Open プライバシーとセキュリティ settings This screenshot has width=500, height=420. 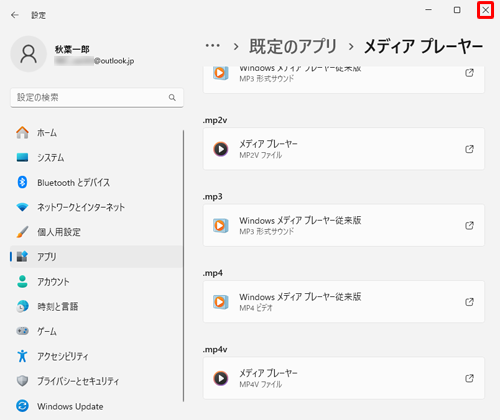tap(96, 381)
